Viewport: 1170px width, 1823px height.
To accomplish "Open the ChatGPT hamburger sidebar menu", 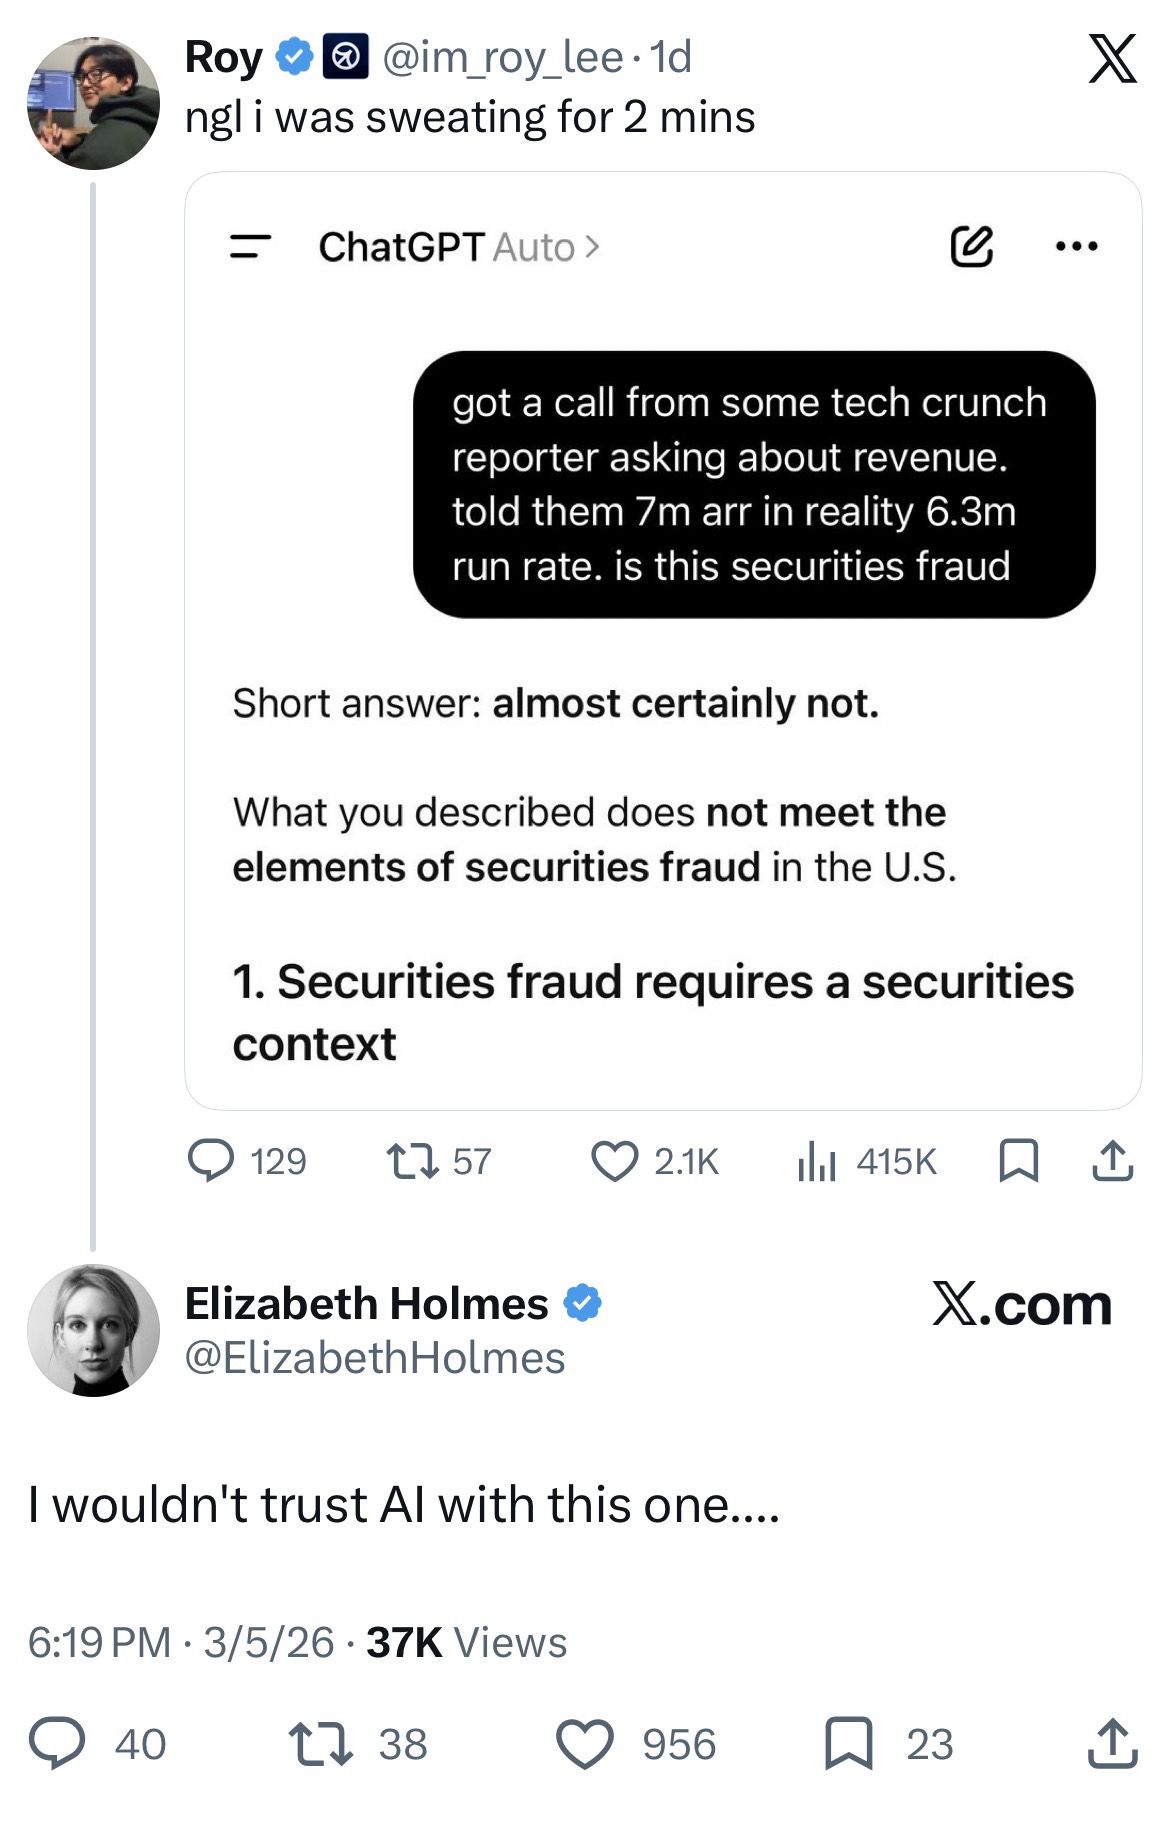I will pyautogui.click(x=250, y=247).
